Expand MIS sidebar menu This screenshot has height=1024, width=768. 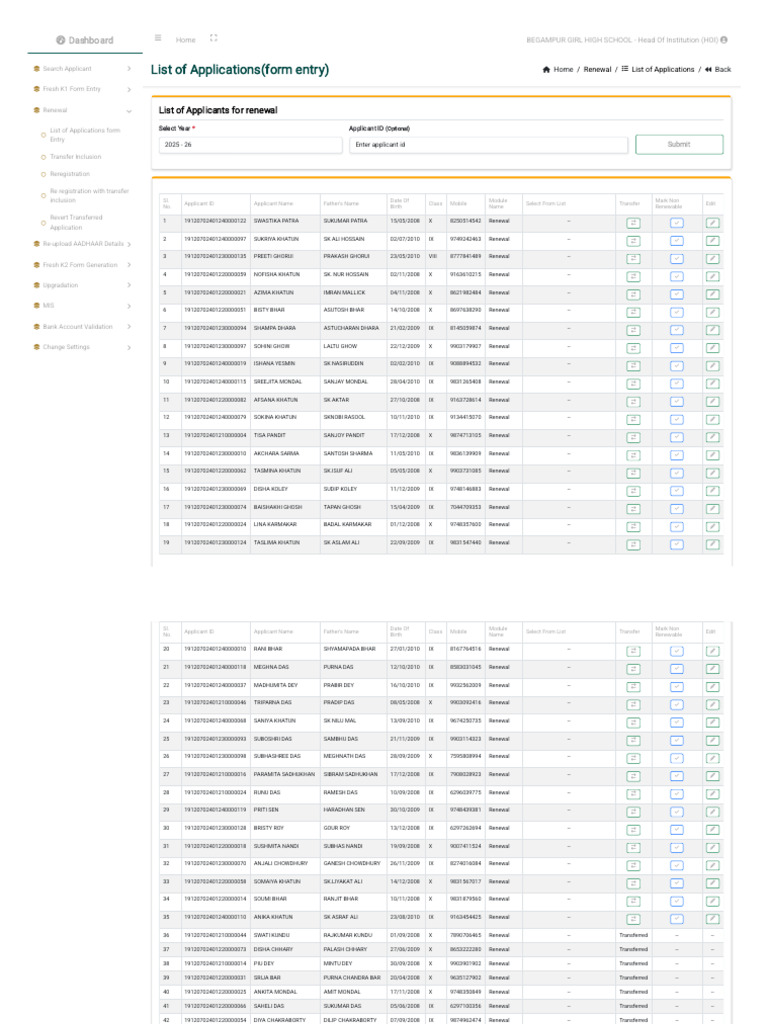(82, 306)
